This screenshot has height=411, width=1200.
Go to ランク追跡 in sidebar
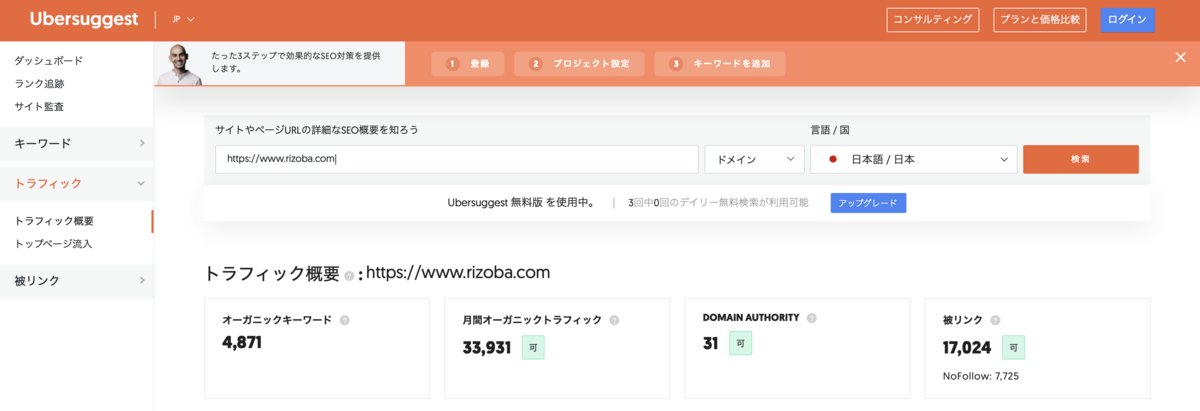39,84
